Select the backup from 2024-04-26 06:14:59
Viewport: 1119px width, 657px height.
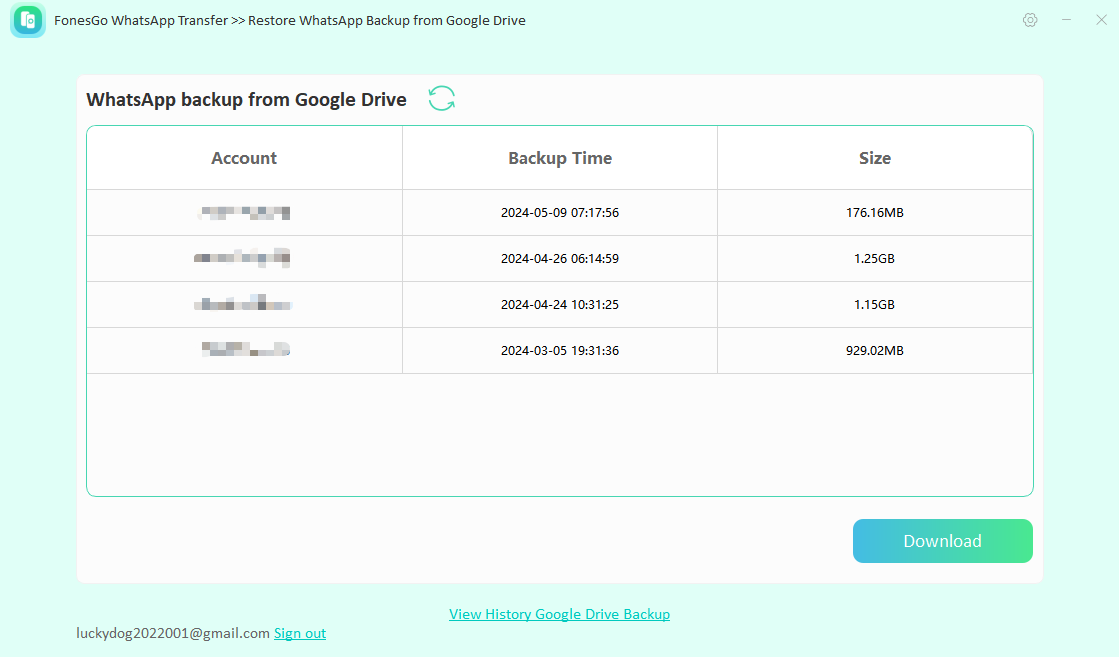(x=560, y=259)
